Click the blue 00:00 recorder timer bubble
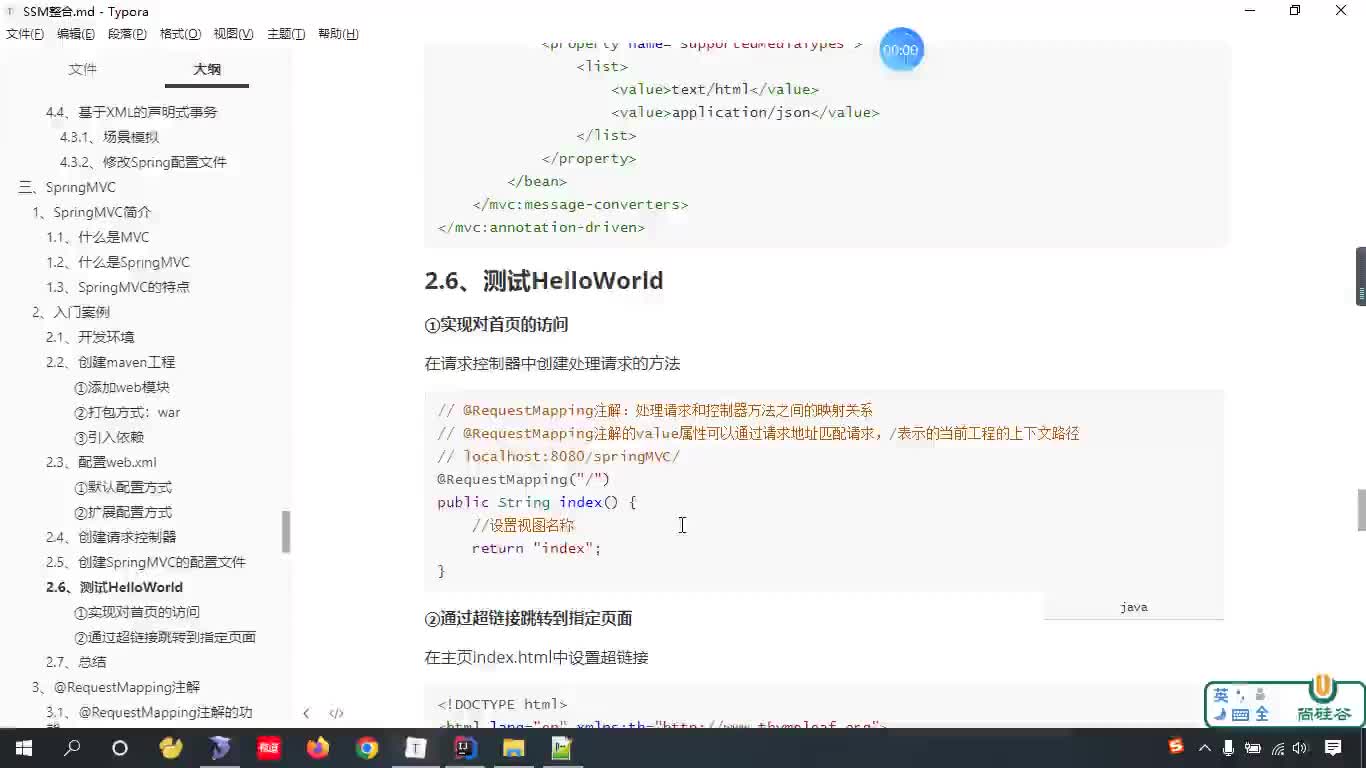Image resolution: width=1366 pixels, height=768 pixels. 901,50
